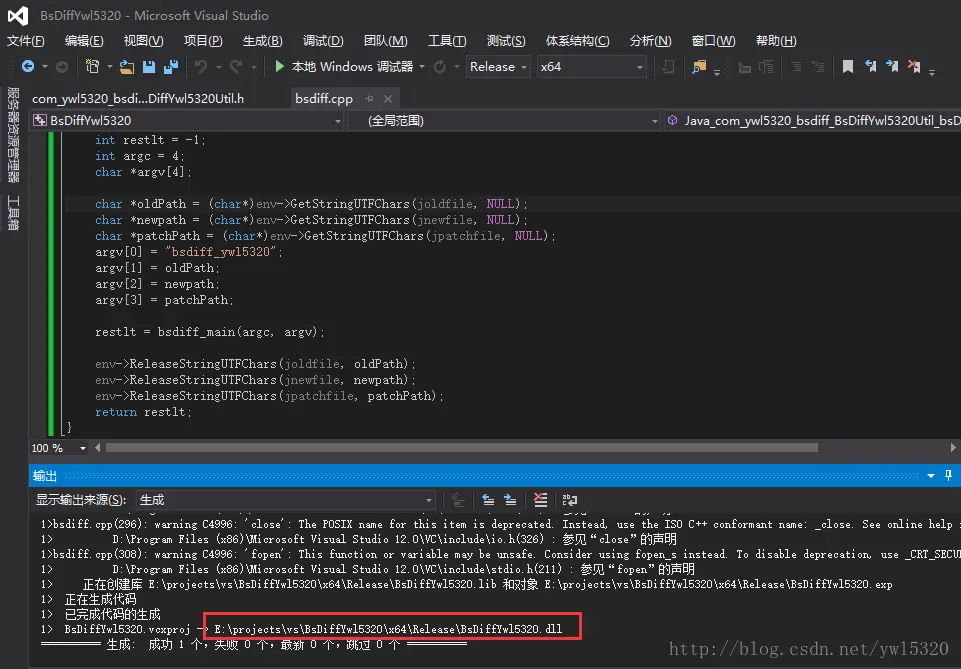This screenshot has height=669, width=961.
Task: Open the 工具(T) menu
Action: [447, 41]
